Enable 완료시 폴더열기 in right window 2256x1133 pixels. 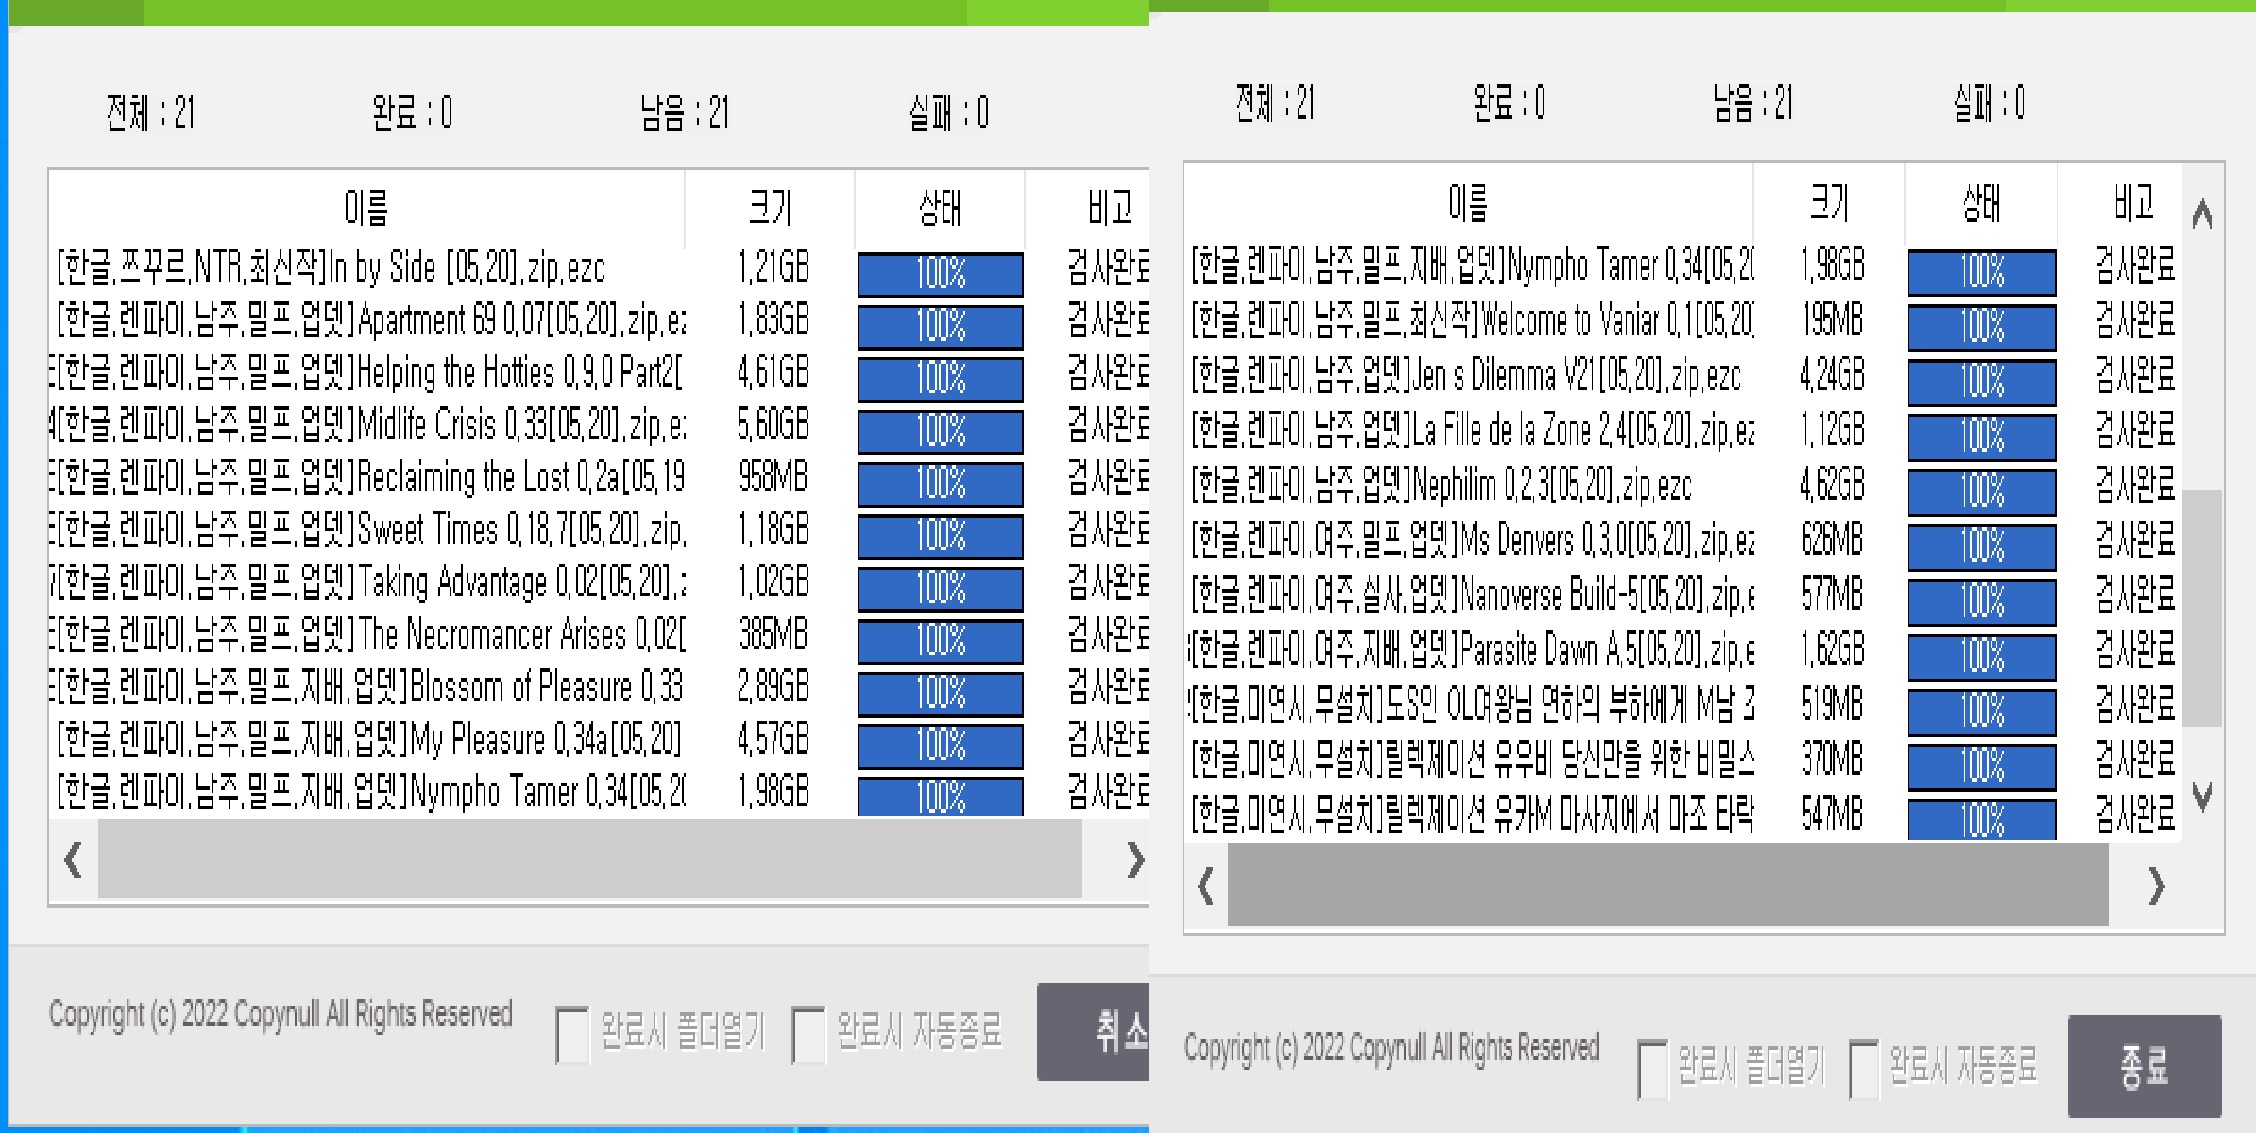coord(1652,1069)
